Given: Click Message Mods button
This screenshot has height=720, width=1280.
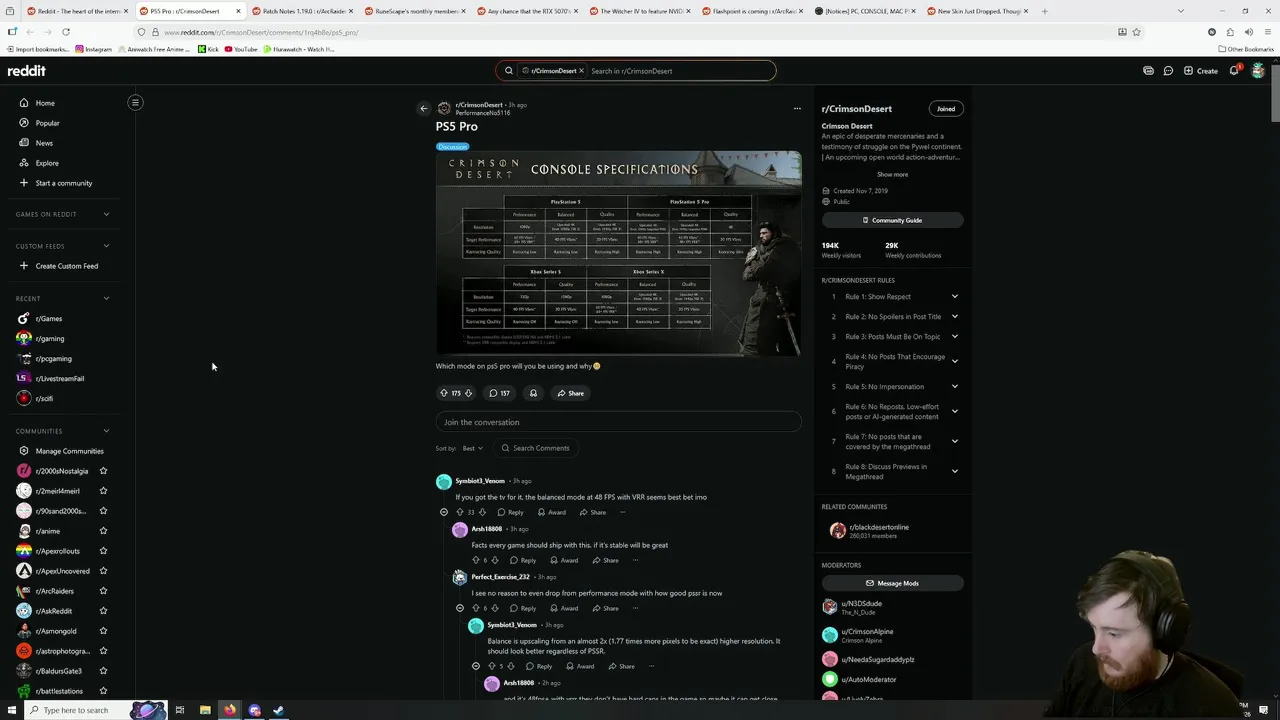Looking at the screenshot, I should pos(893,583).
